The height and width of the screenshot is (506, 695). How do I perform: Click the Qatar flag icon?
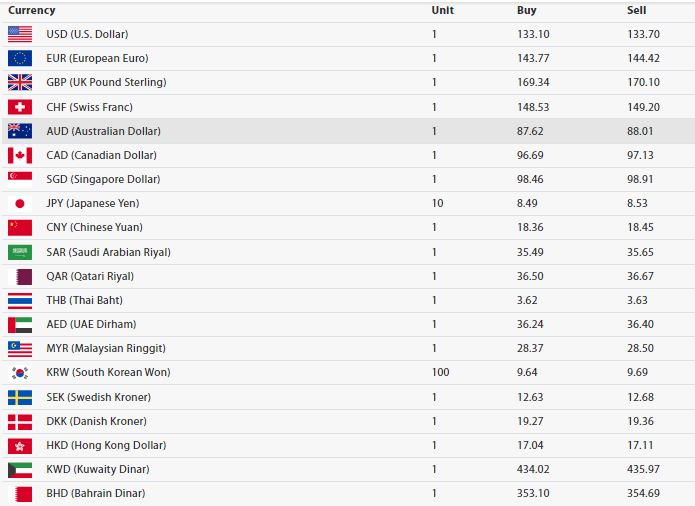[20, 276]
